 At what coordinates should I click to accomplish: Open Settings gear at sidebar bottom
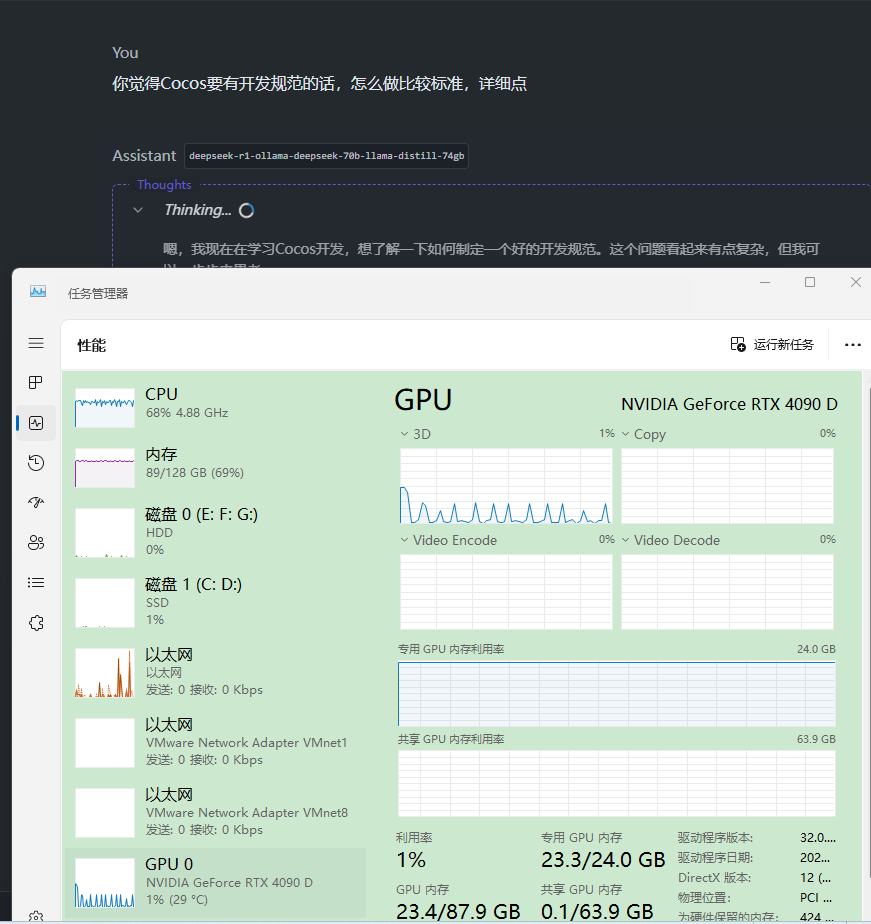[36, 917]
